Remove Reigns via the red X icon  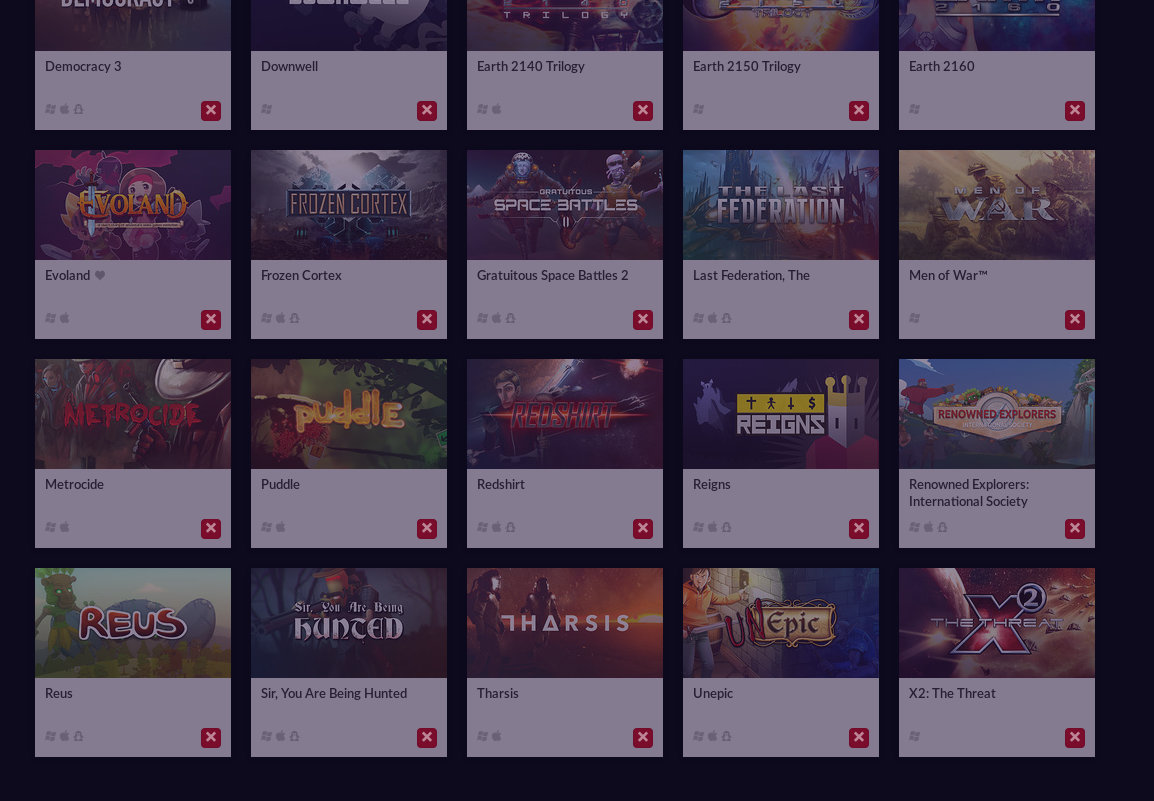click(x=859, y=529)
